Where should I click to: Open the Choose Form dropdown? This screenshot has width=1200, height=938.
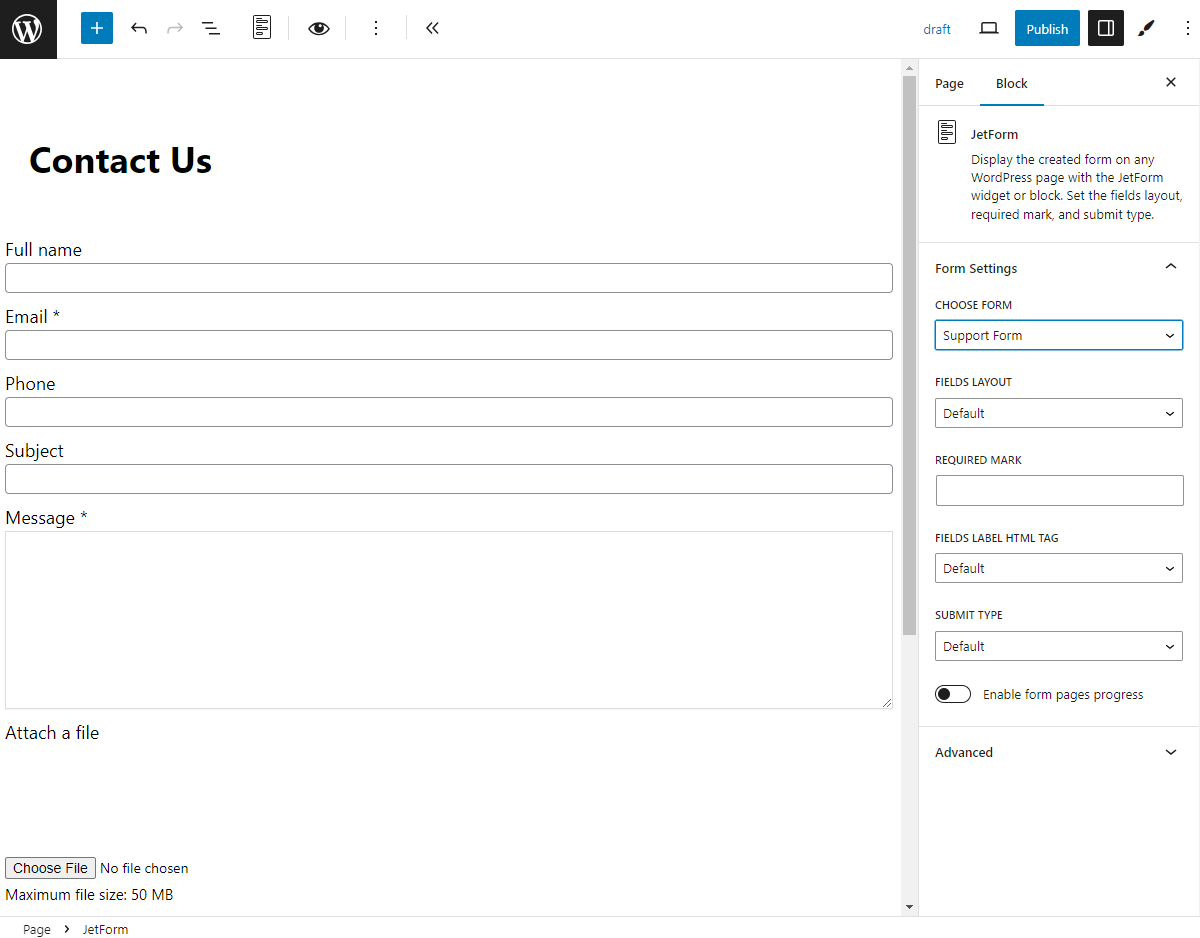(1058, 335)
